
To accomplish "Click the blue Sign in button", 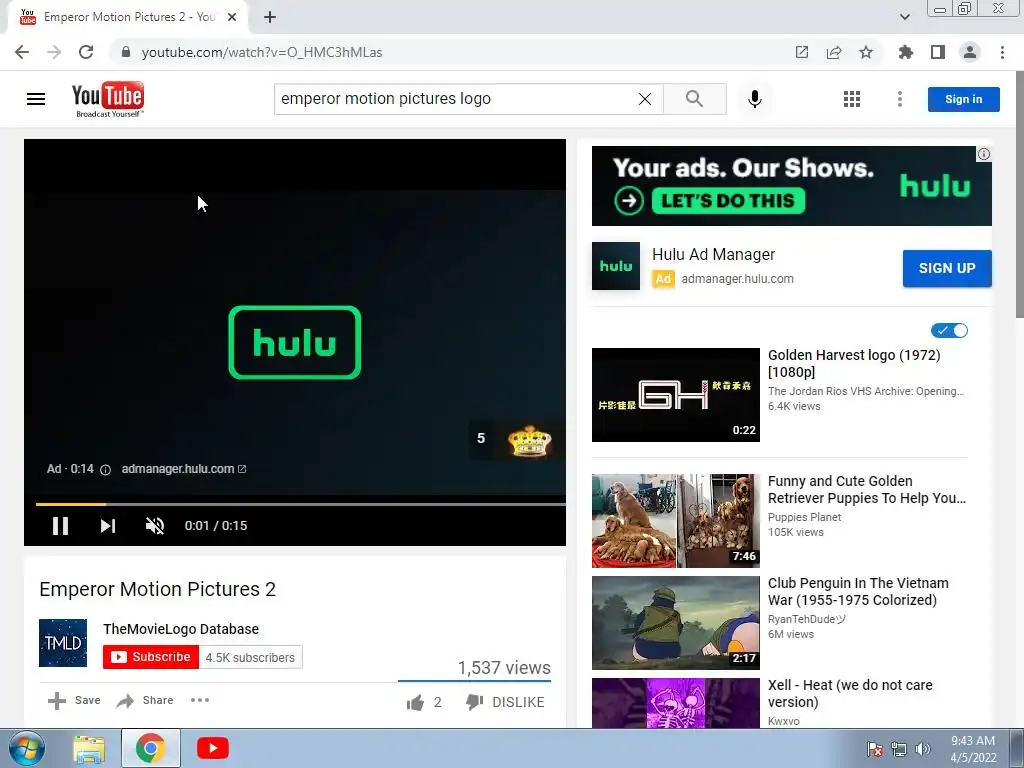I will pos(963,99).
